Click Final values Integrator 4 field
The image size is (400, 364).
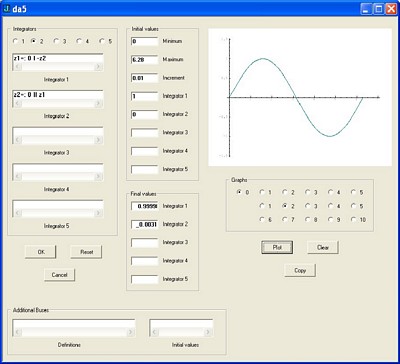tap(145, 261)
